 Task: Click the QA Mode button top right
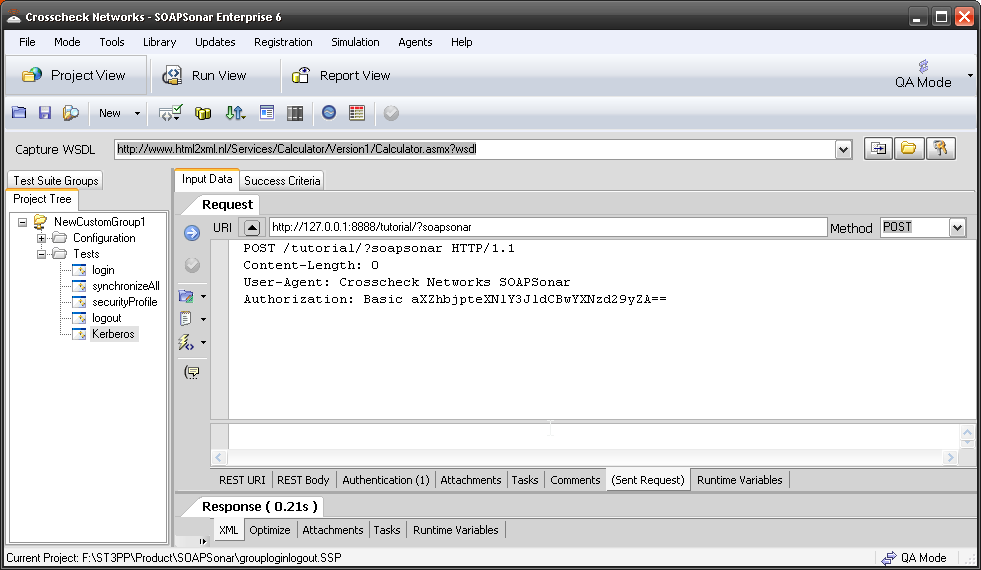(923, 75)
